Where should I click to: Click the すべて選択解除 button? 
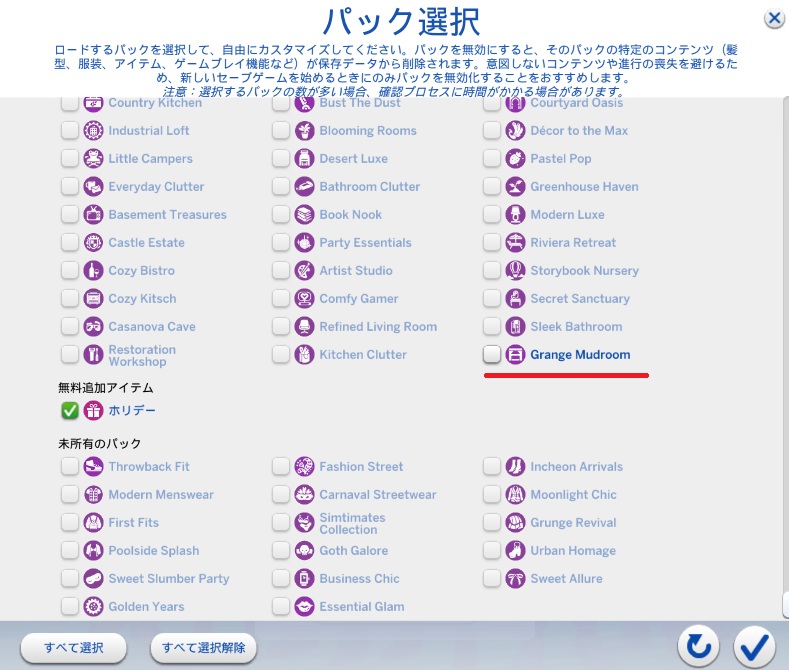(x=204, y=648)
